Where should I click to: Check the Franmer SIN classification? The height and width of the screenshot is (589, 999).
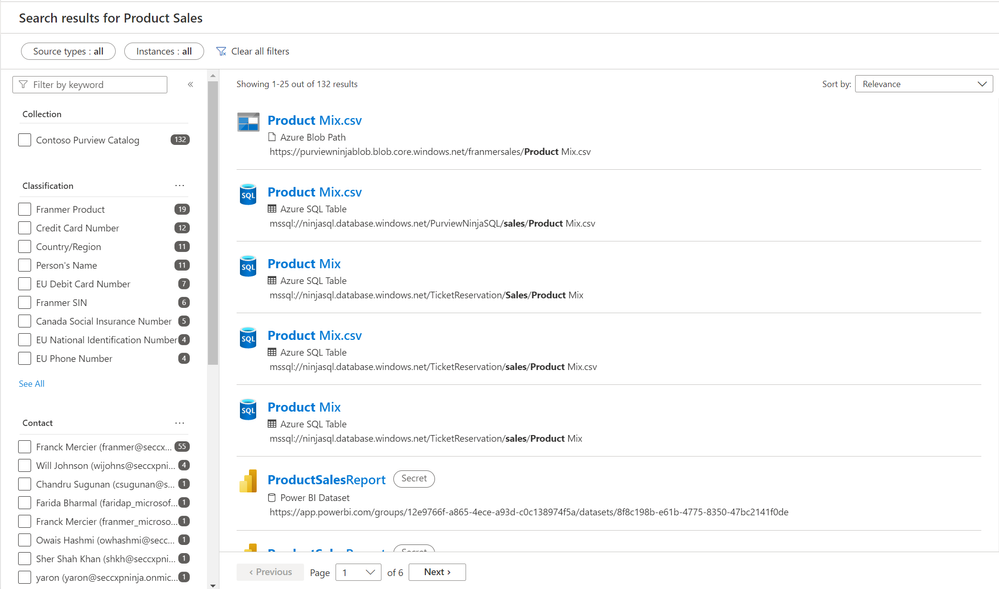tap(25, 302)
